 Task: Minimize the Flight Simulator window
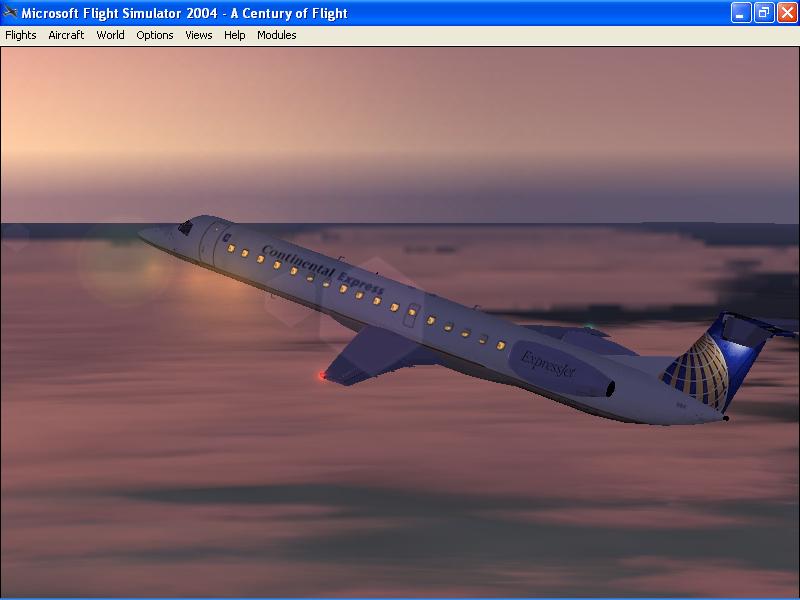[x=740, y=13]
